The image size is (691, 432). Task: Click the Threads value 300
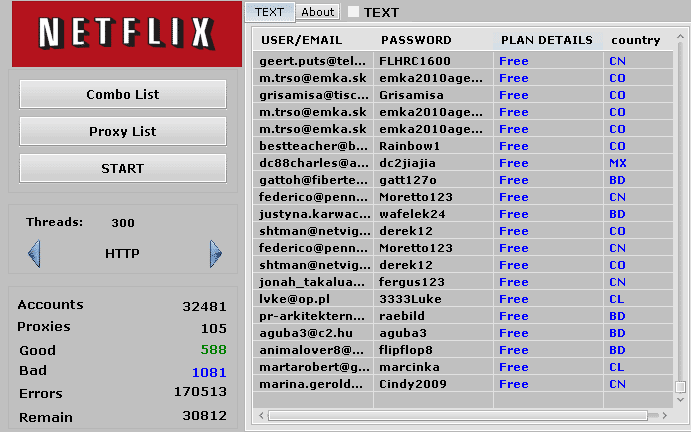pos(123,223)
